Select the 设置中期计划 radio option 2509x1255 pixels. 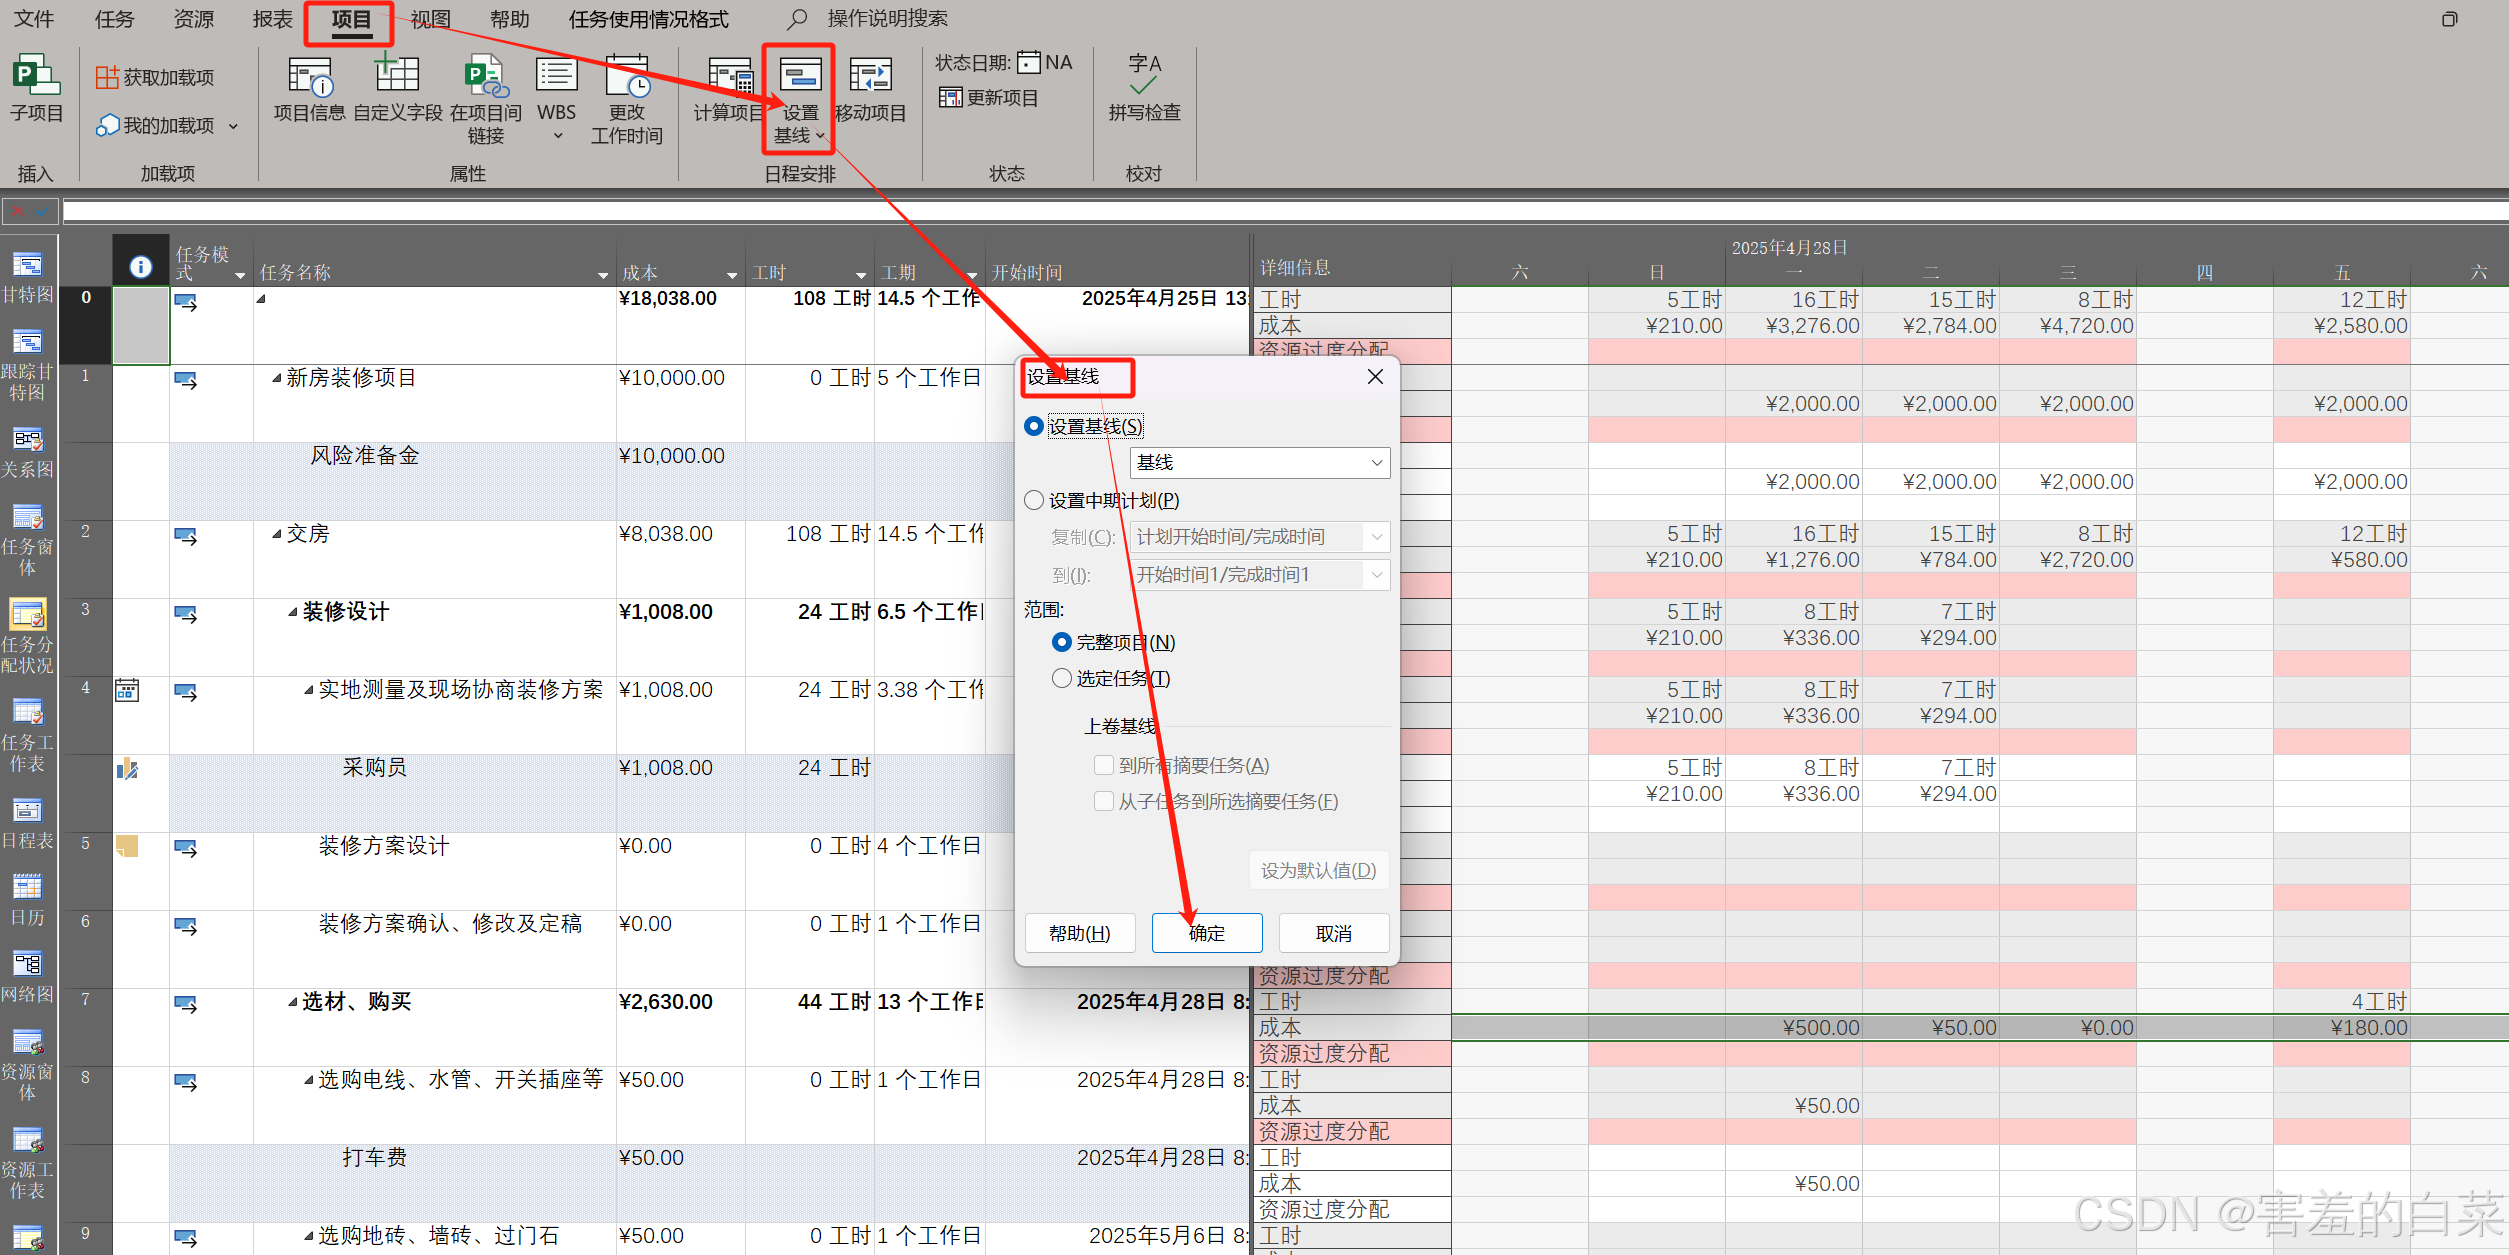(x=1034, y=500)
